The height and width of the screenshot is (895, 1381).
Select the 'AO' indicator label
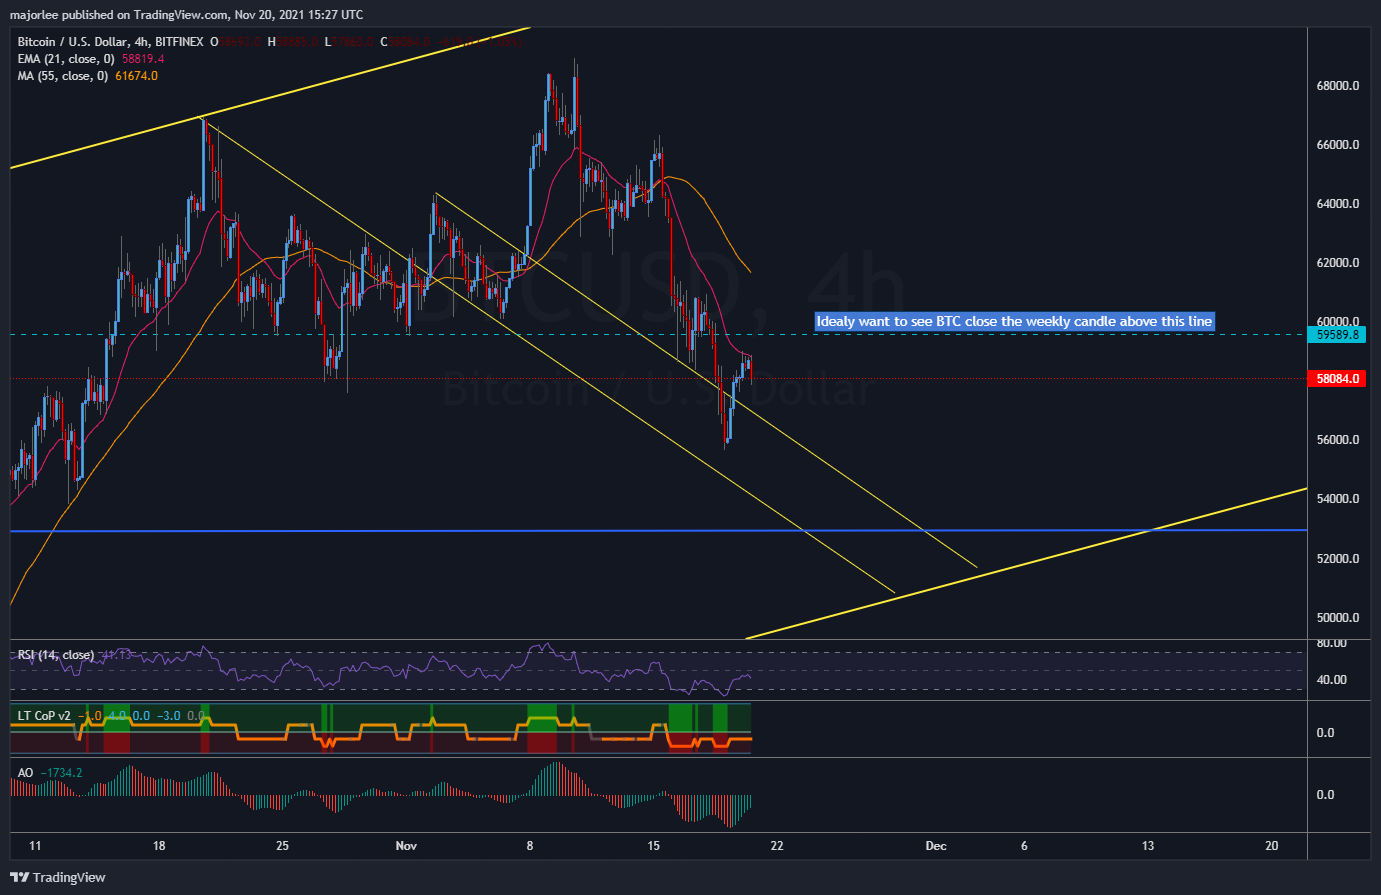pos(26,773)
